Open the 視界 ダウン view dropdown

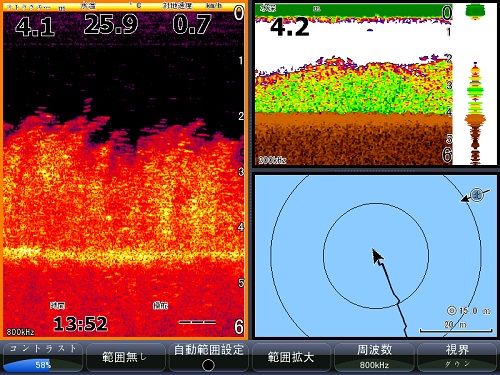click(x=457, y=357)
